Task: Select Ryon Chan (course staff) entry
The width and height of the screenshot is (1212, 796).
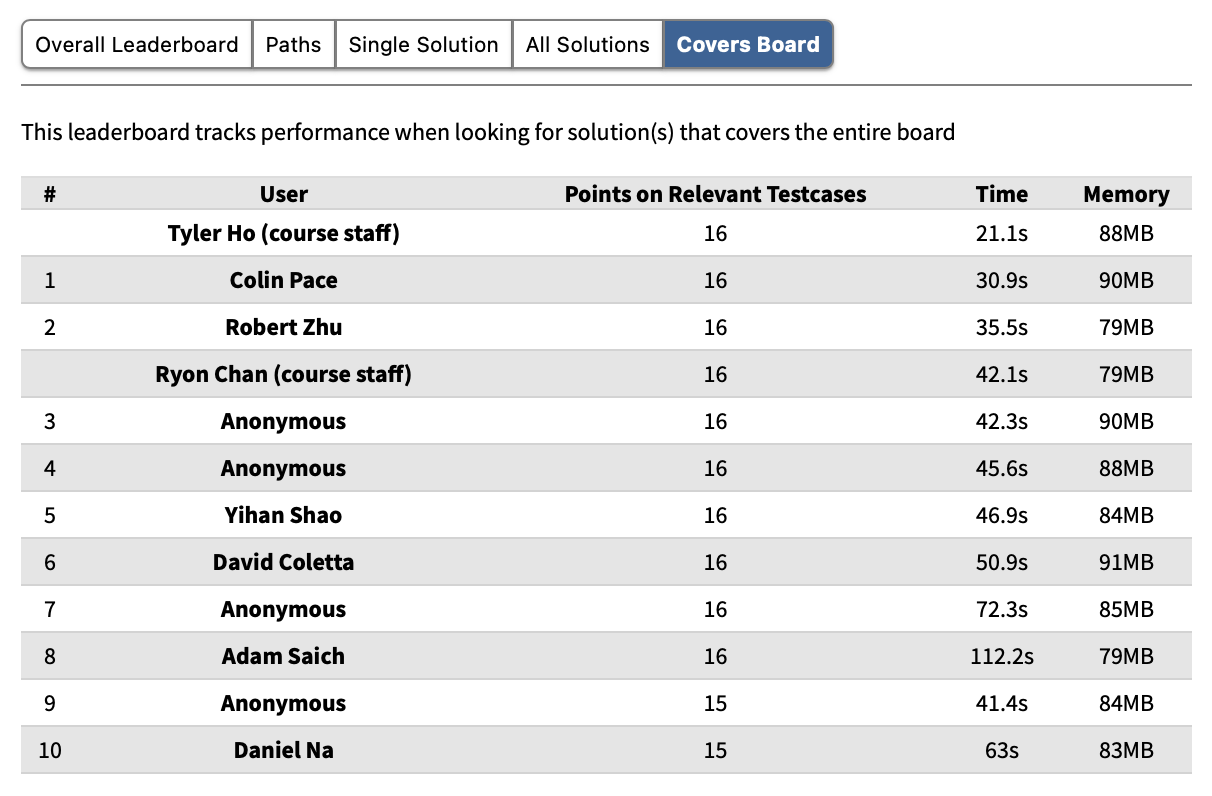Action: [284, 374]
